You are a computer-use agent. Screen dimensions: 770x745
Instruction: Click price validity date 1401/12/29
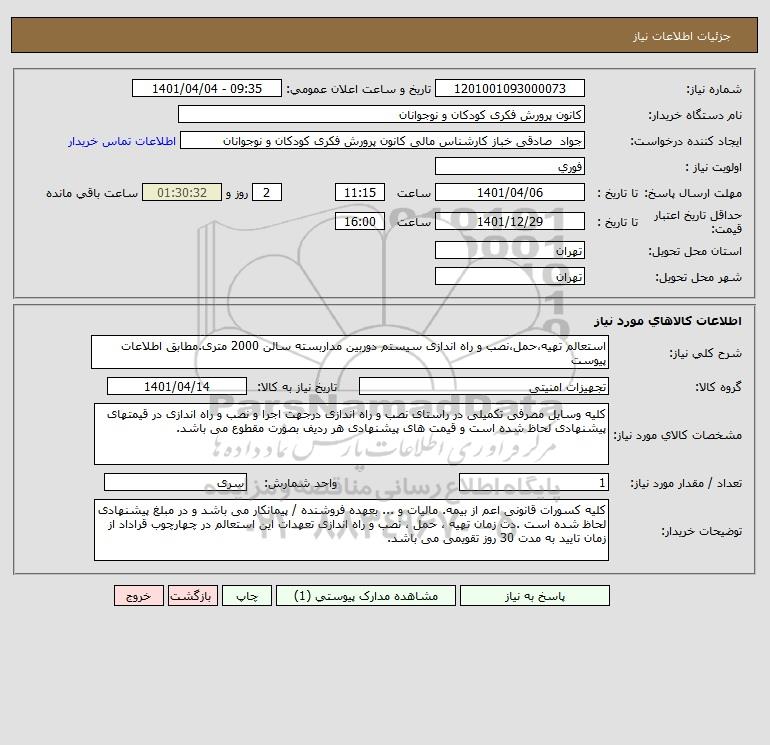(x=510, y=221)
